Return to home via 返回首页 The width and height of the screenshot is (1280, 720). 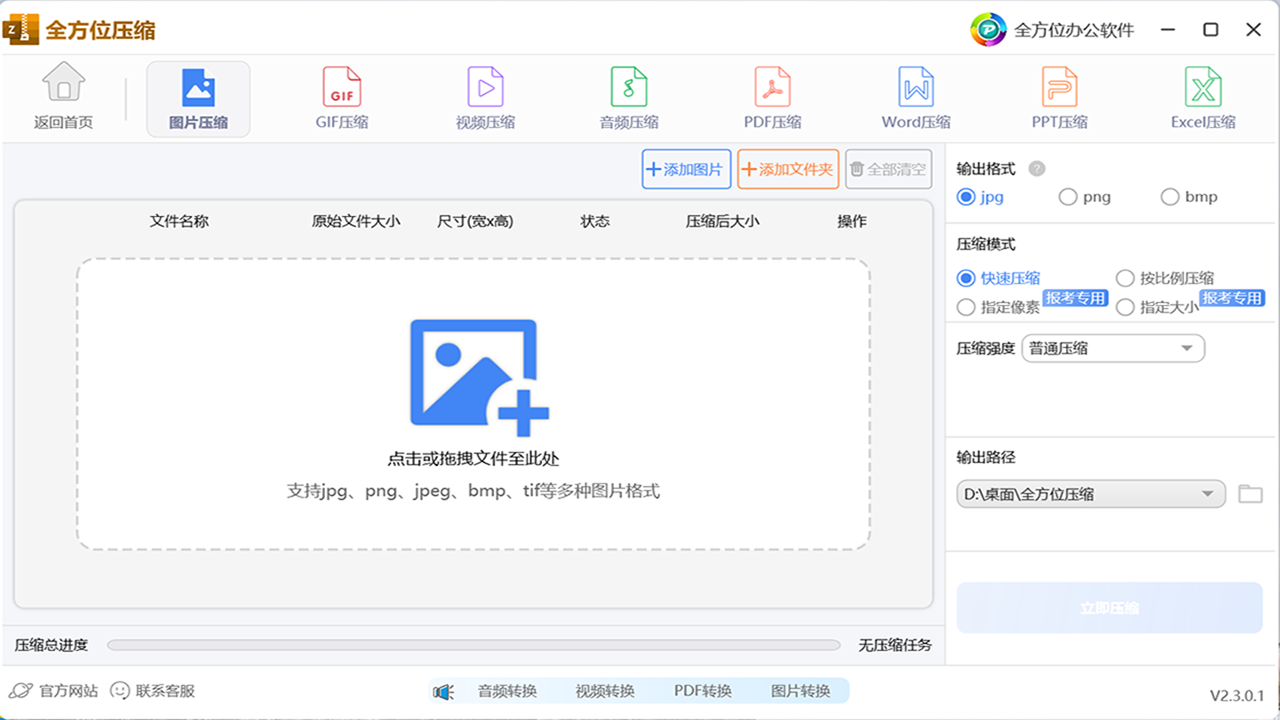64,97
